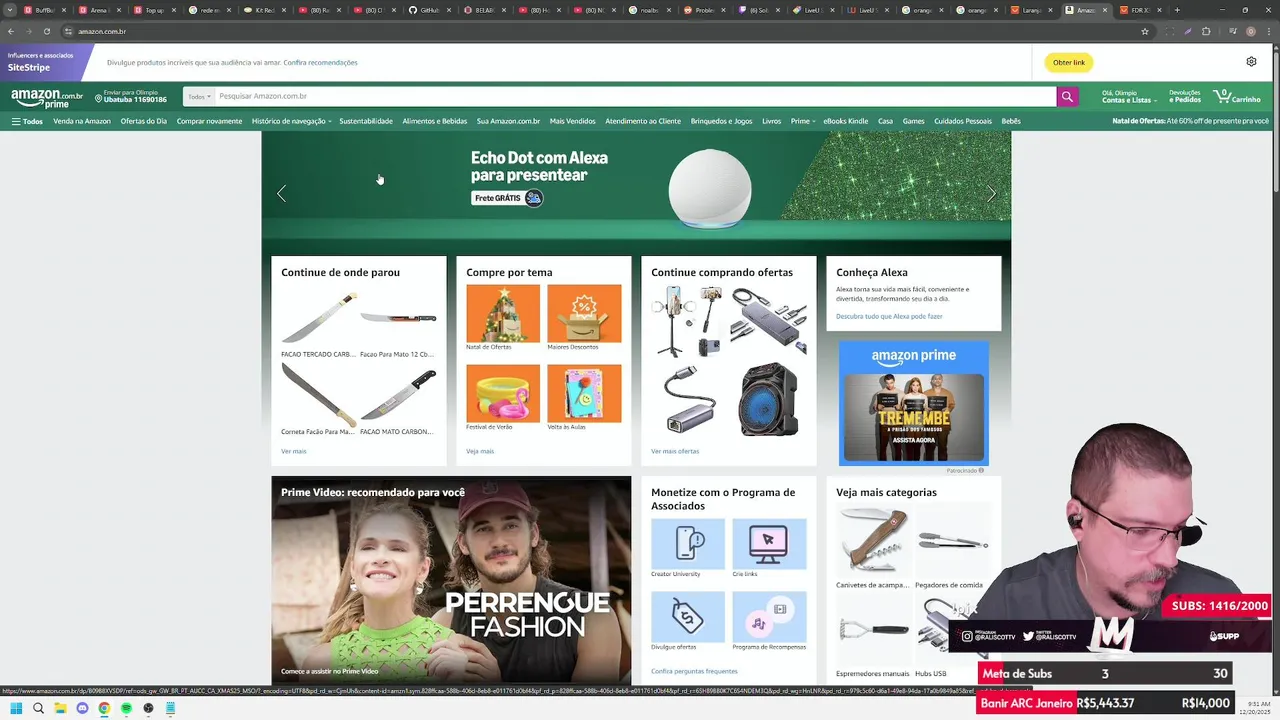The image size is (1280, 720).
Task: Open the Corneta Facão product thumbnail
Action: (x=318, y=394)
